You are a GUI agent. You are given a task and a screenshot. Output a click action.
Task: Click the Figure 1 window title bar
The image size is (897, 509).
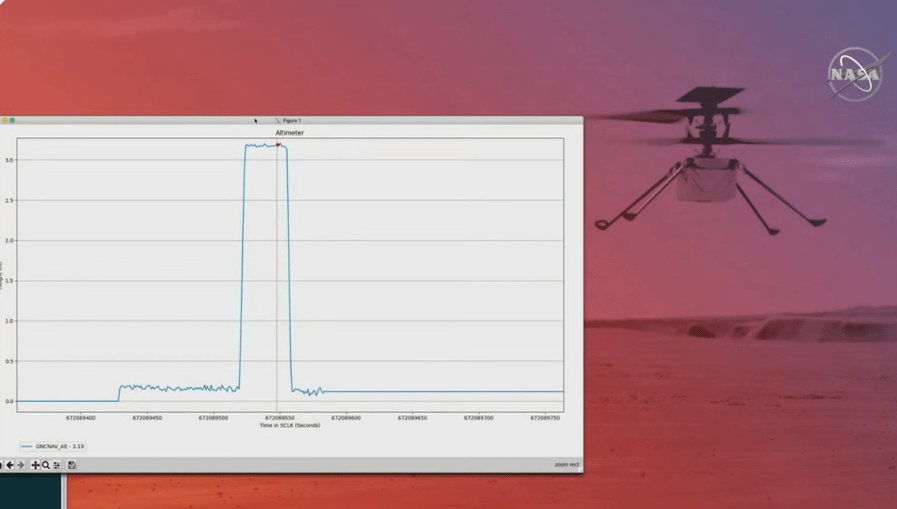(x=289, y=120)
